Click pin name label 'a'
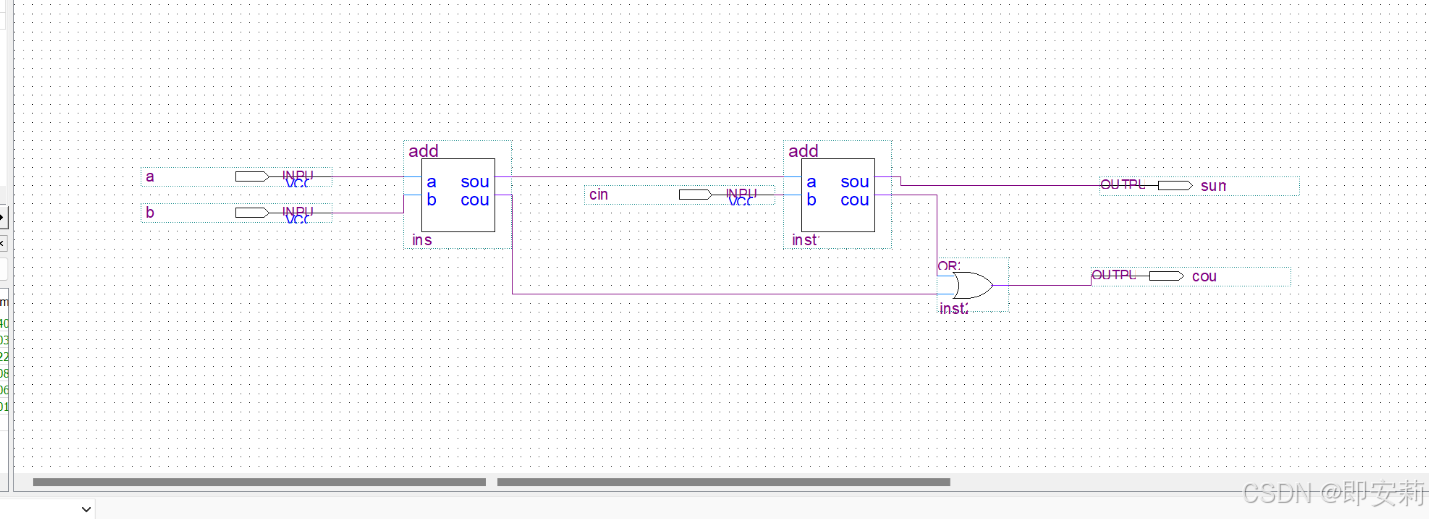The image size is (1429, 519). pyautogui.click(x=150, y=177)
